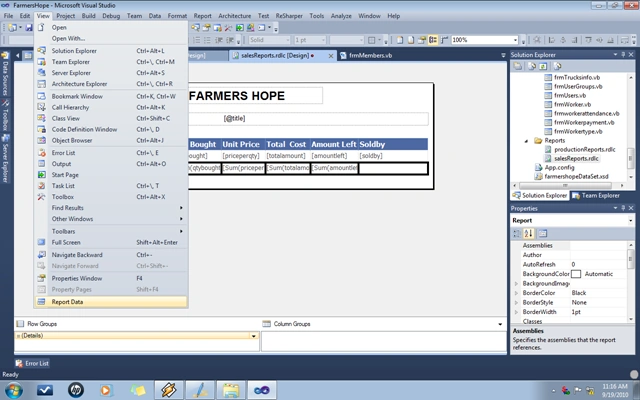Select the Solution Explorer bottom tab
Screen dimensions: 640x400
tap(540, 196)
